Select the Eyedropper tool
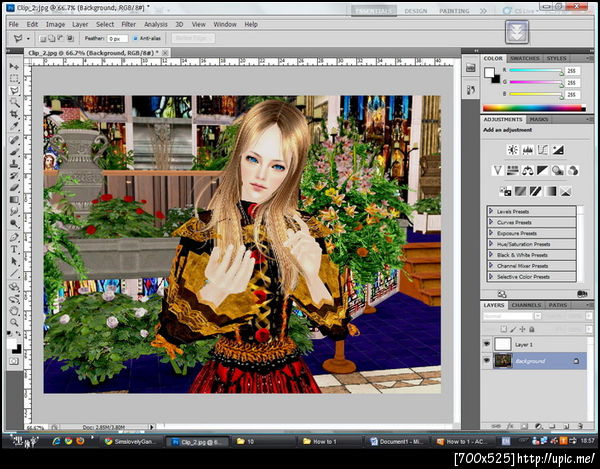This screenshot has width=600, height=469. (x=14, y=126)
